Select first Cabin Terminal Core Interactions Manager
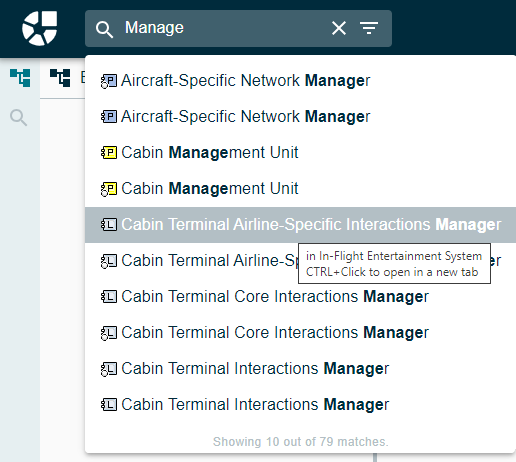Image resolution: width=516 pixels, height=462 pixels. [x=300, y=297]
